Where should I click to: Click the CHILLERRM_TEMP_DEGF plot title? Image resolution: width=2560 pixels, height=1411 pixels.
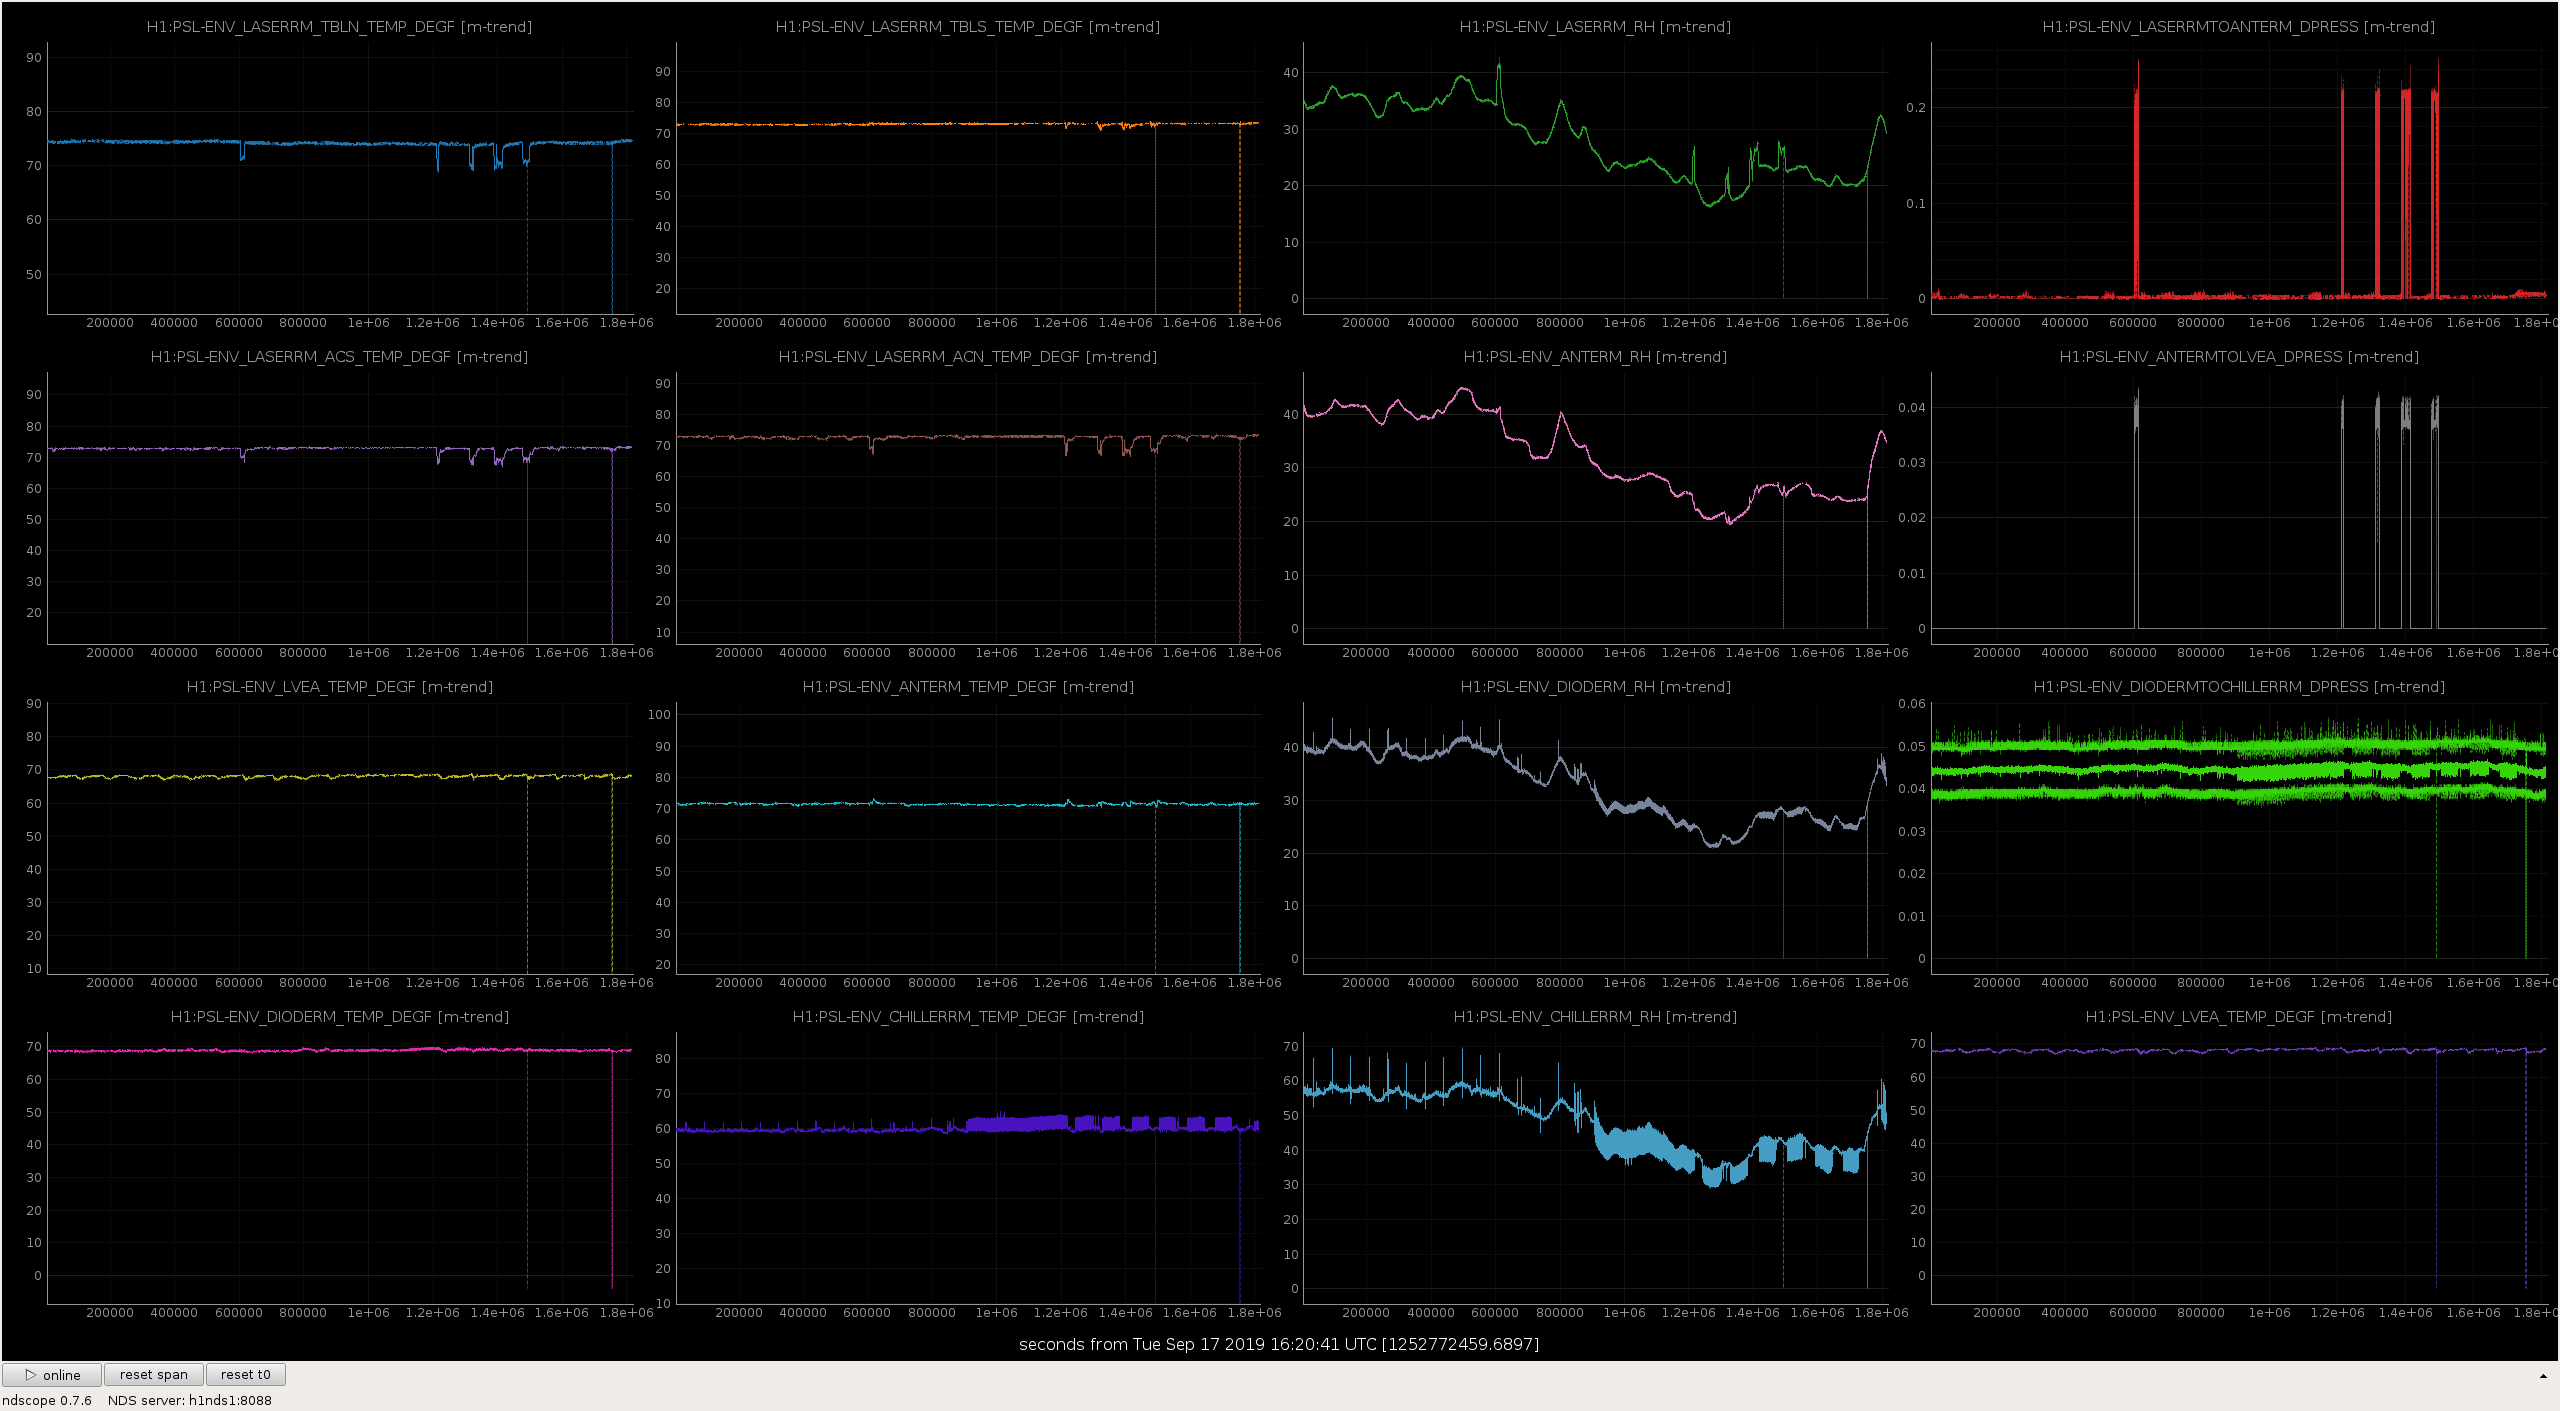pos(968,1017)
